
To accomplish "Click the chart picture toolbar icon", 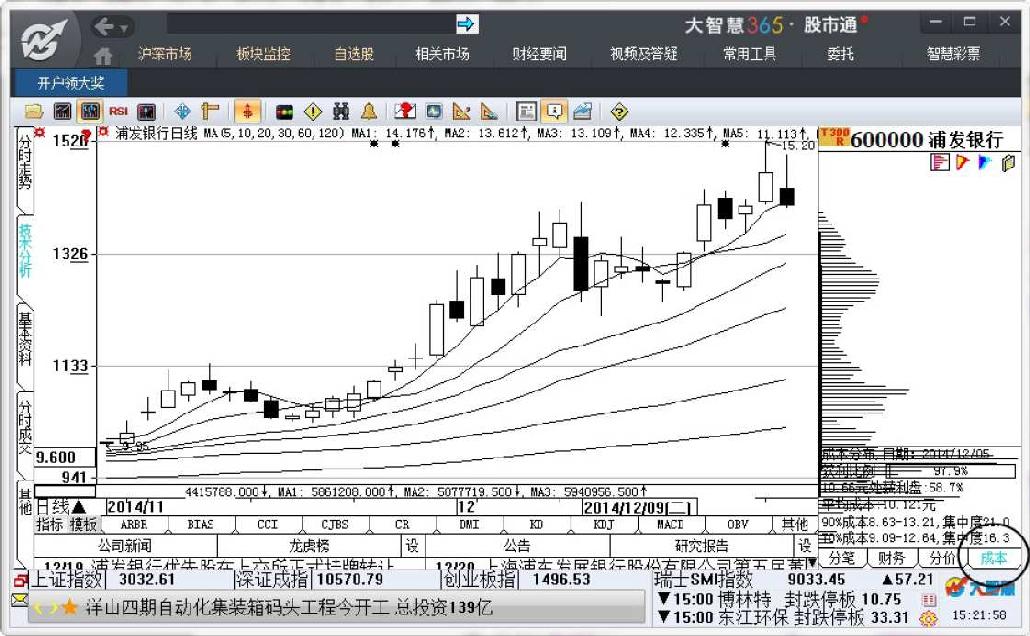I will coord(583,112).
